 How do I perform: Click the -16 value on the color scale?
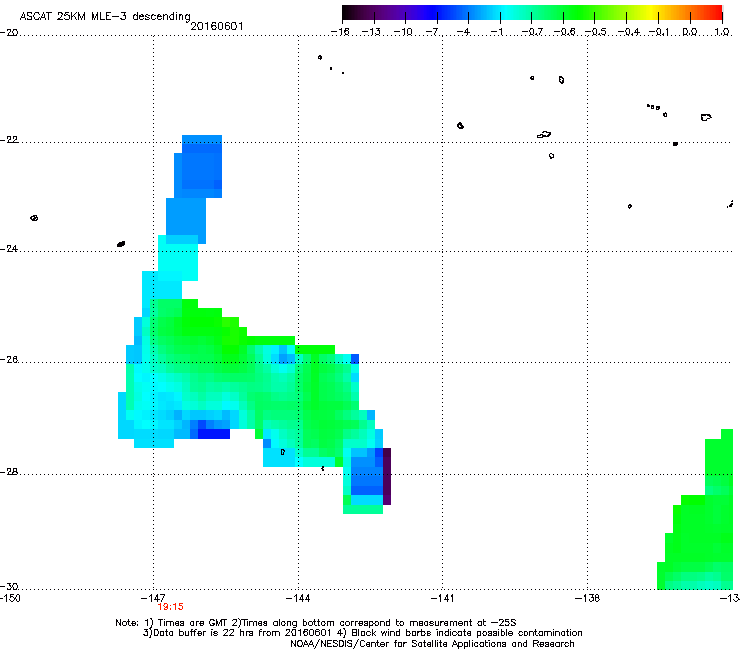click(340, 32)
